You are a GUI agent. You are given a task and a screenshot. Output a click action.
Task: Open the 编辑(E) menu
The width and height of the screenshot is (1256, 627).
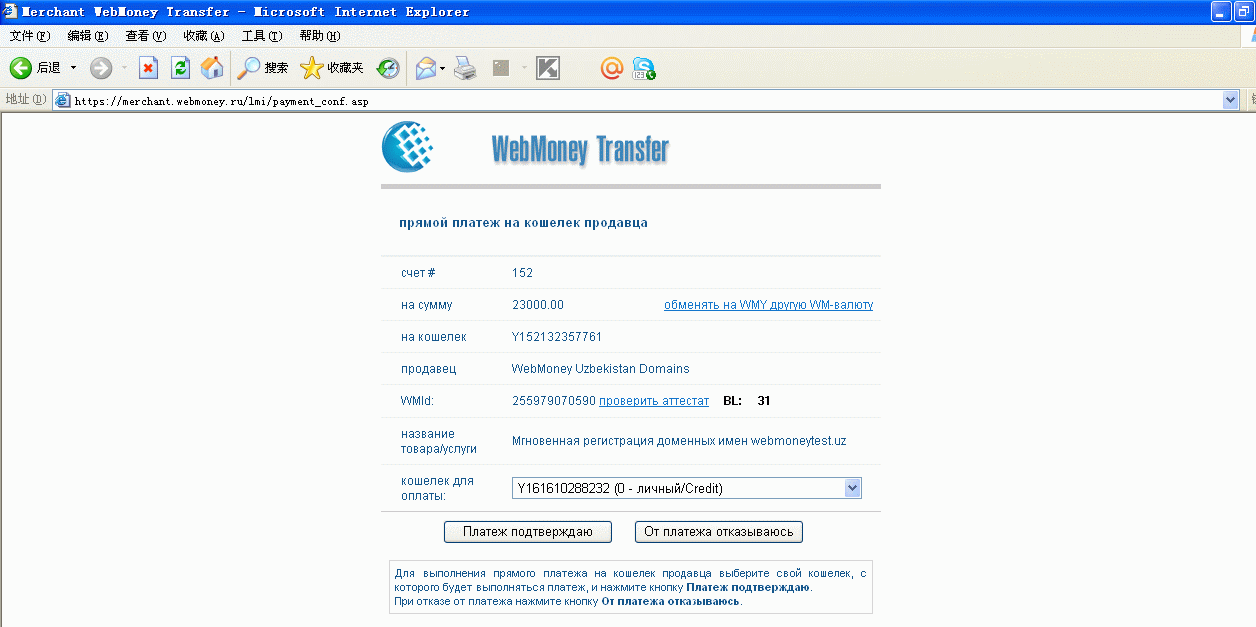coord(87,36)
